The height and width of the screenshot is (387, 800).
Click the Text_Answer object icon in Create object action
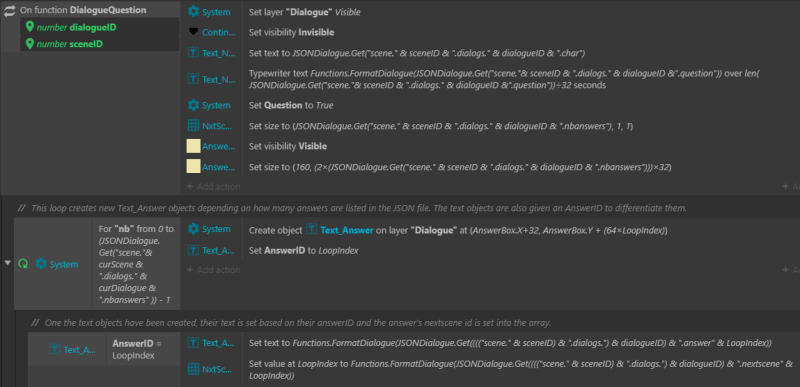(311, 230)
